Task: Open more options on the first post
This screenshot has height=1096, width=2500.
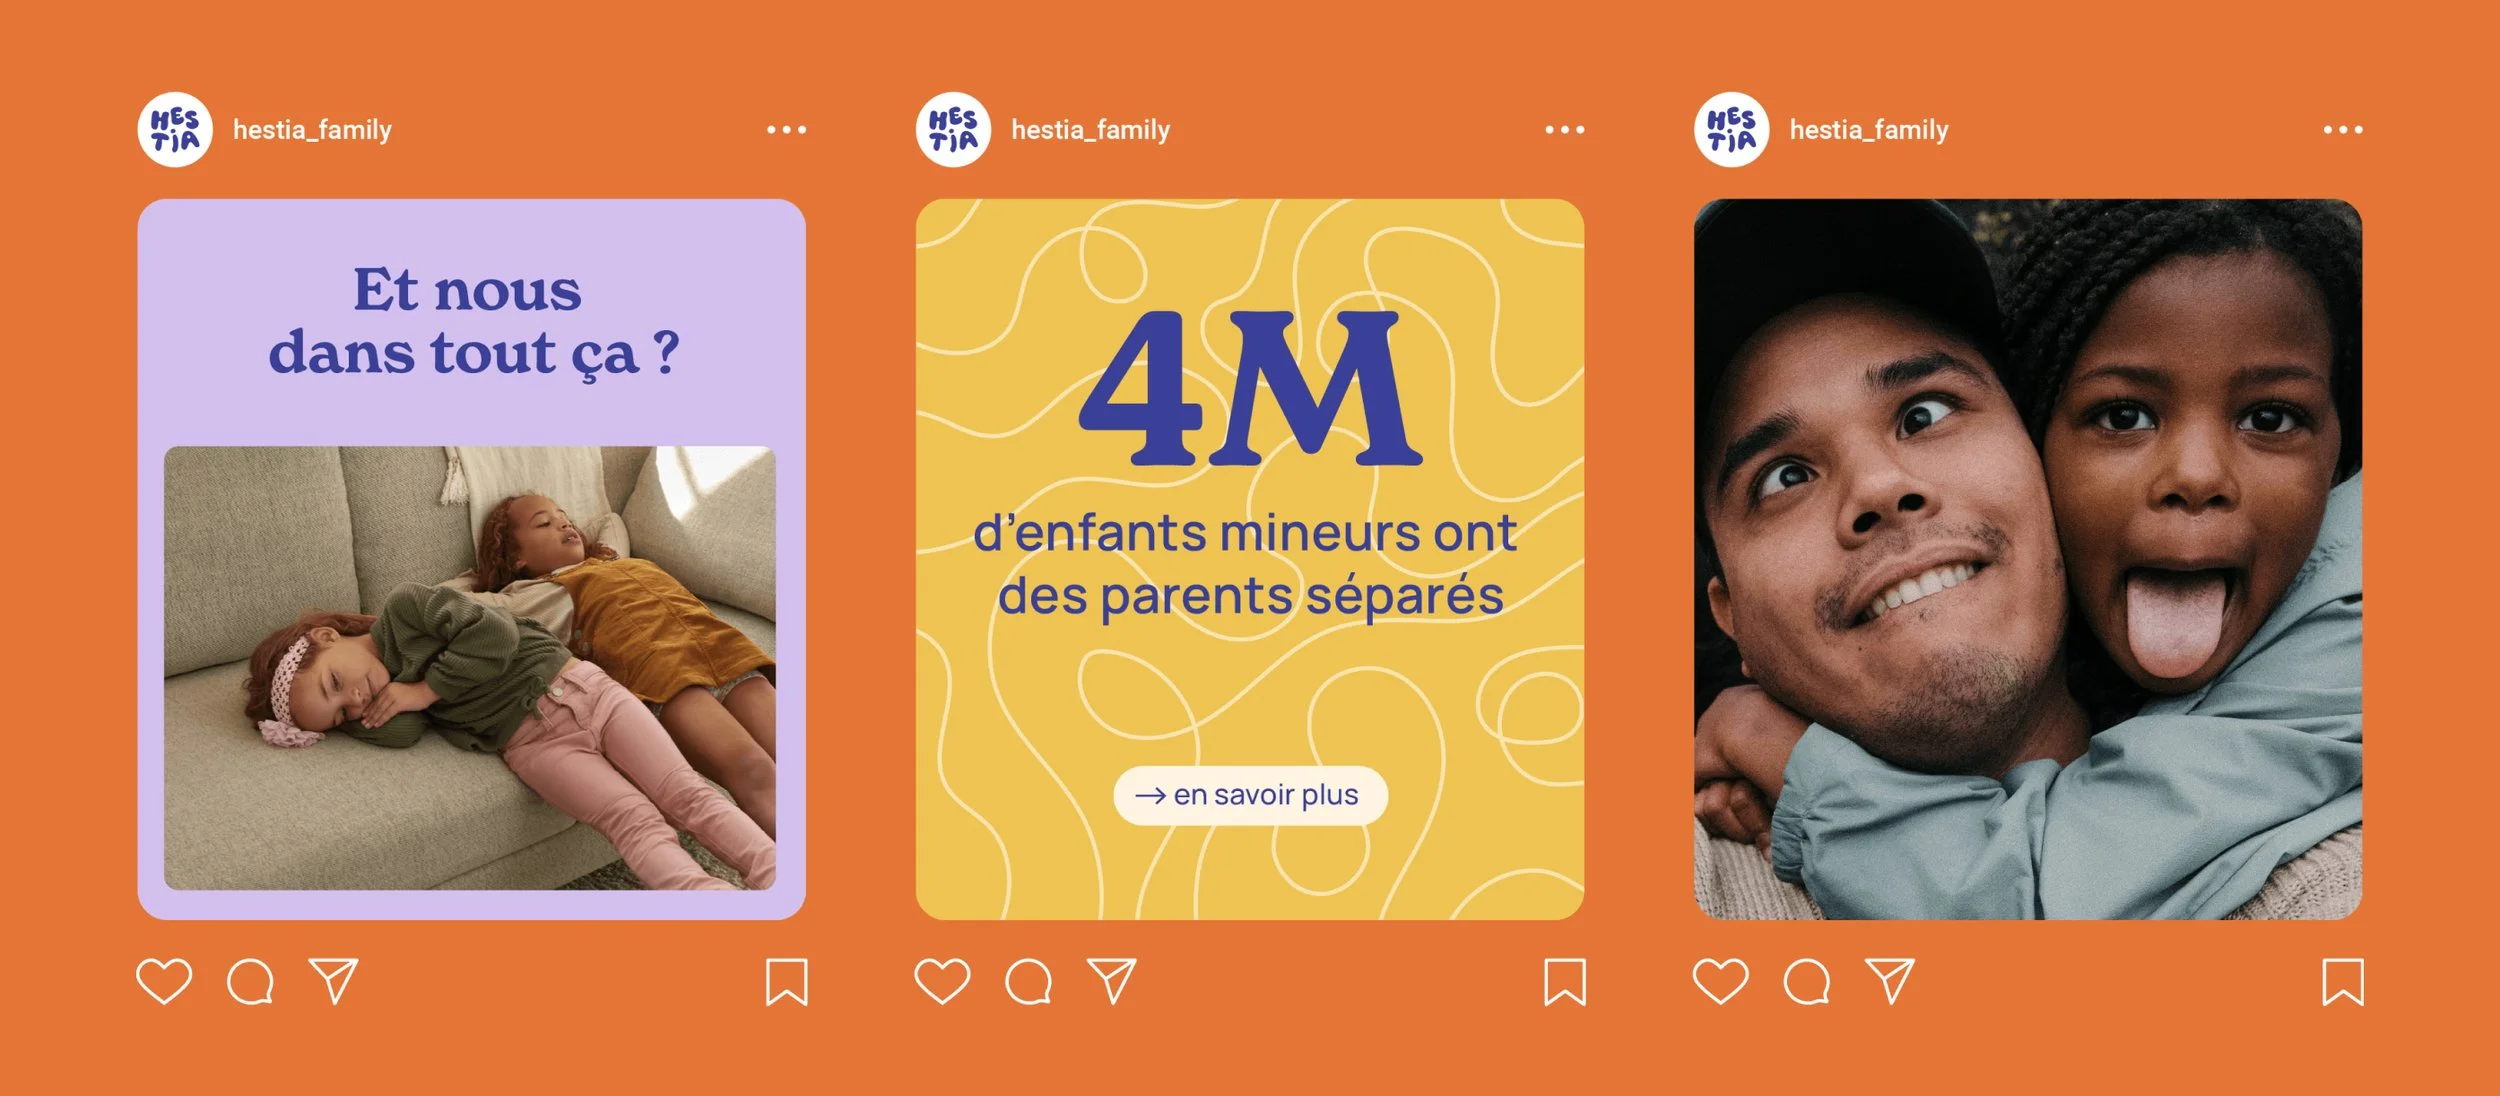Action: [x=786, y=129]
